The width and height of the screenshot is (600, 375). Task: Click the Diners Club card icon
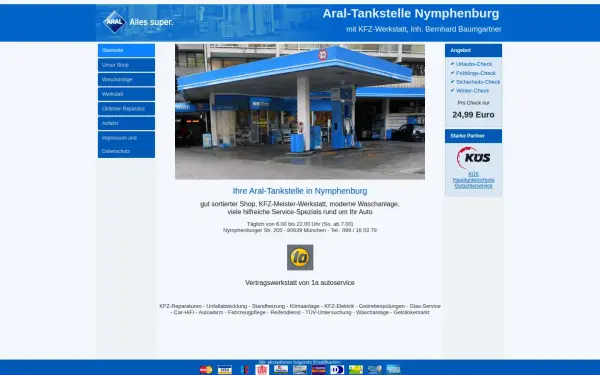pyautogui.click(x=337, y=370)
